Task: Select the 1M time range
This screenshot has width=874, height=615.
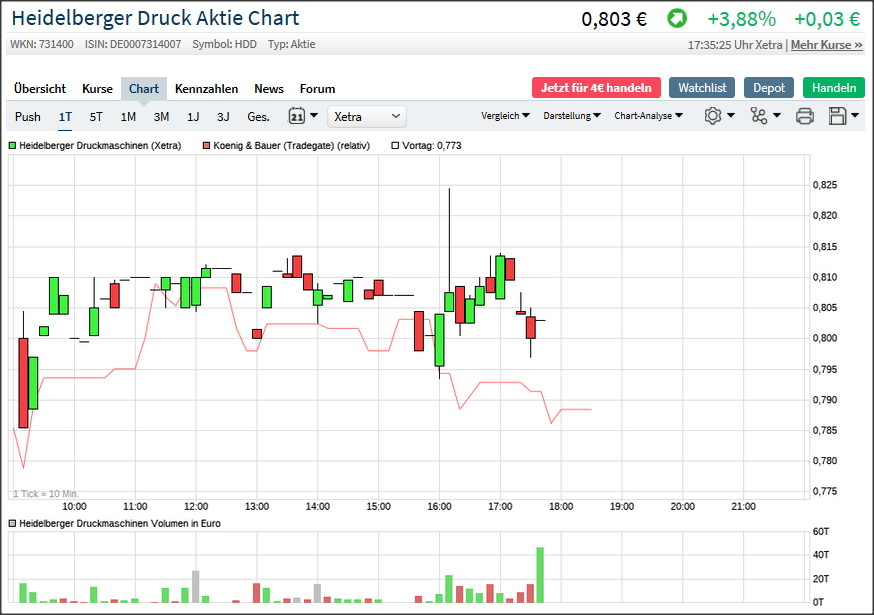Action: [128, 116]
